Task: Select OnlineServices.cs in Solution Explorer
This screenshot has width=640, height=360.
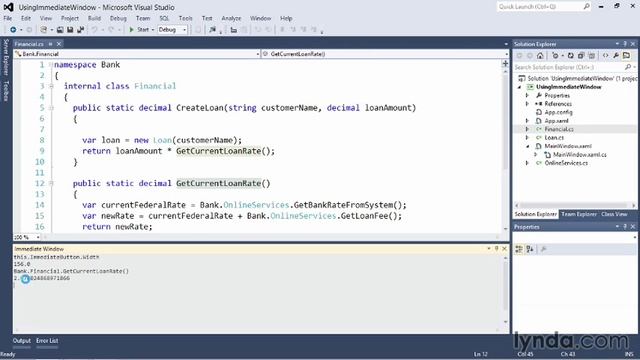Action: point(566,163)
